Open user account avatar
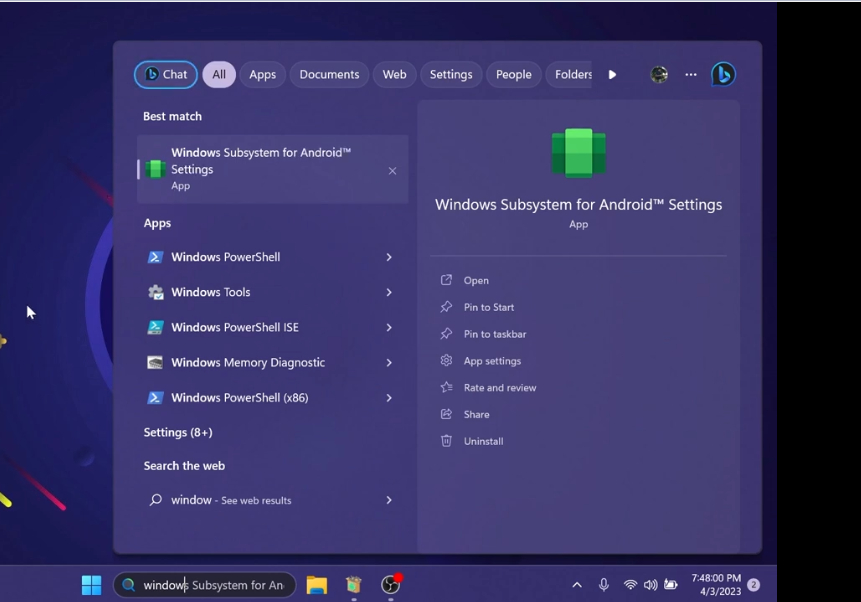Image resolution: width=861 pixels, height=602 pixels. tap(659, 74)
